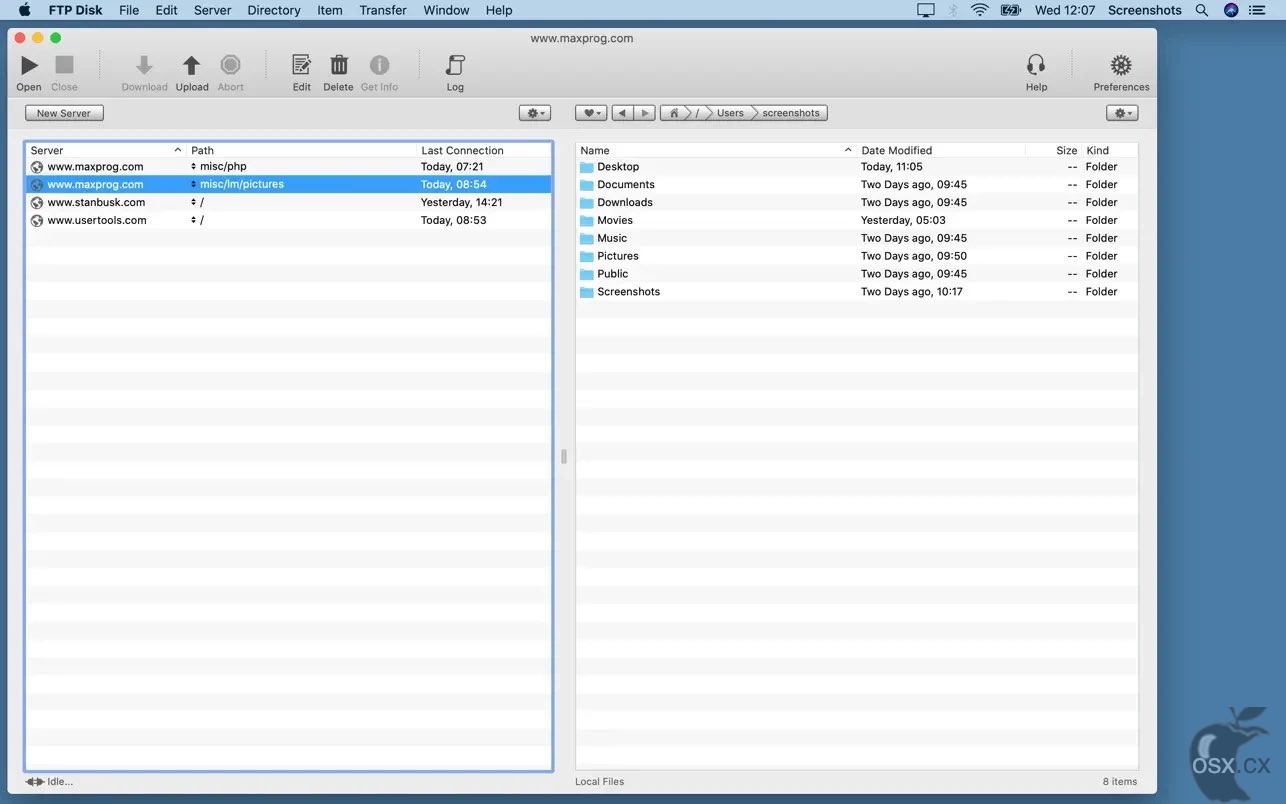Click the Delete trash icon
Screen dimensions: 1286x804
(339, 66)
